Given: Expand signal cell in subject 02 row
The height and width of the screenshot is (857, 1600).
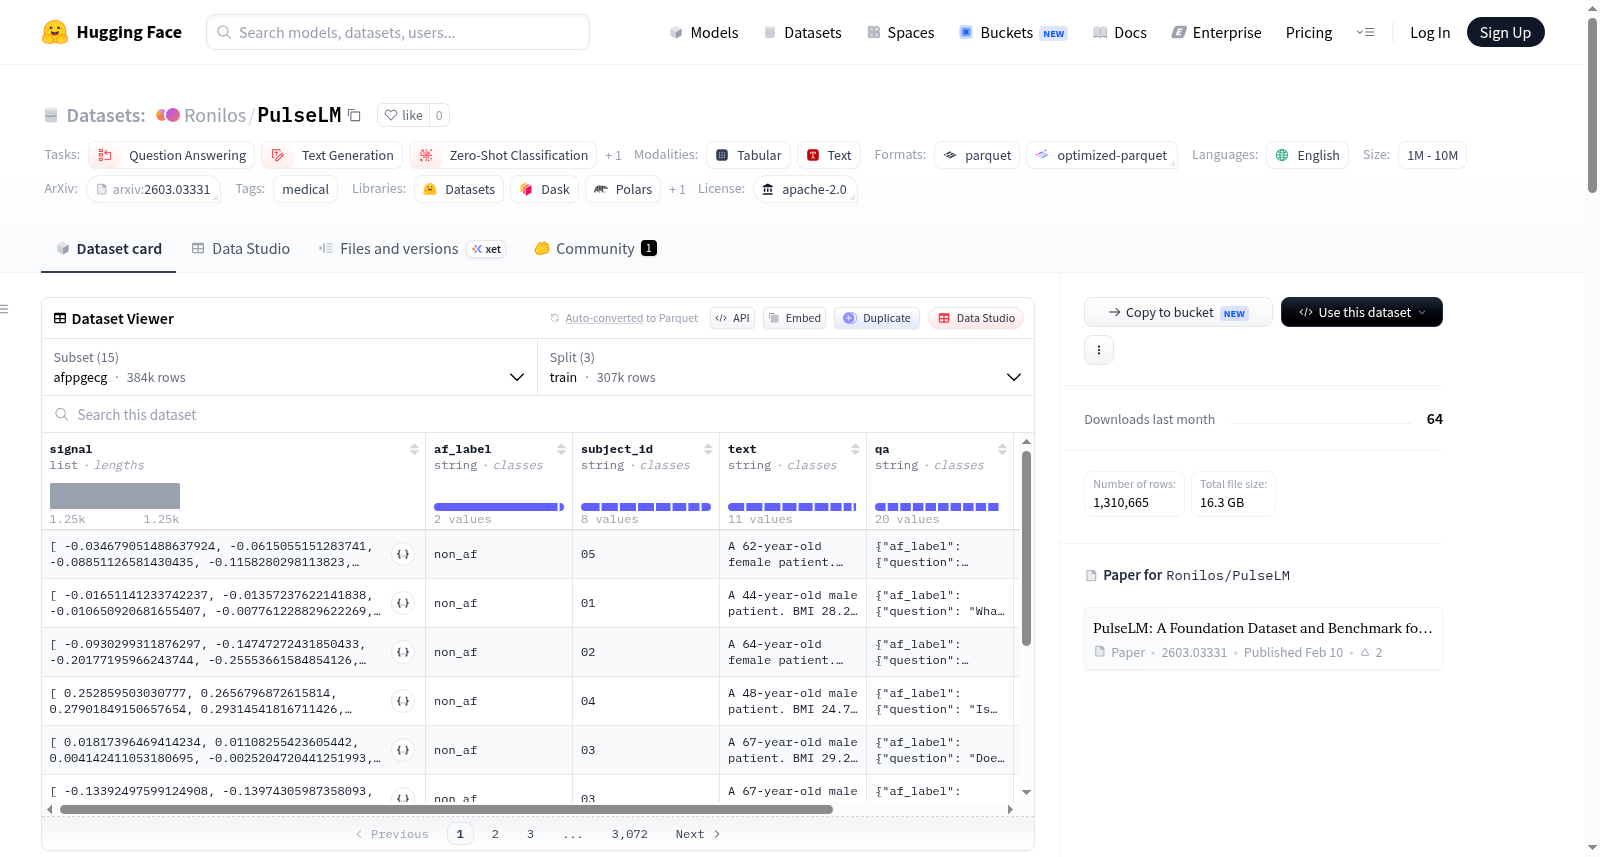Looking at the screenshot, I should click(403, 652).
